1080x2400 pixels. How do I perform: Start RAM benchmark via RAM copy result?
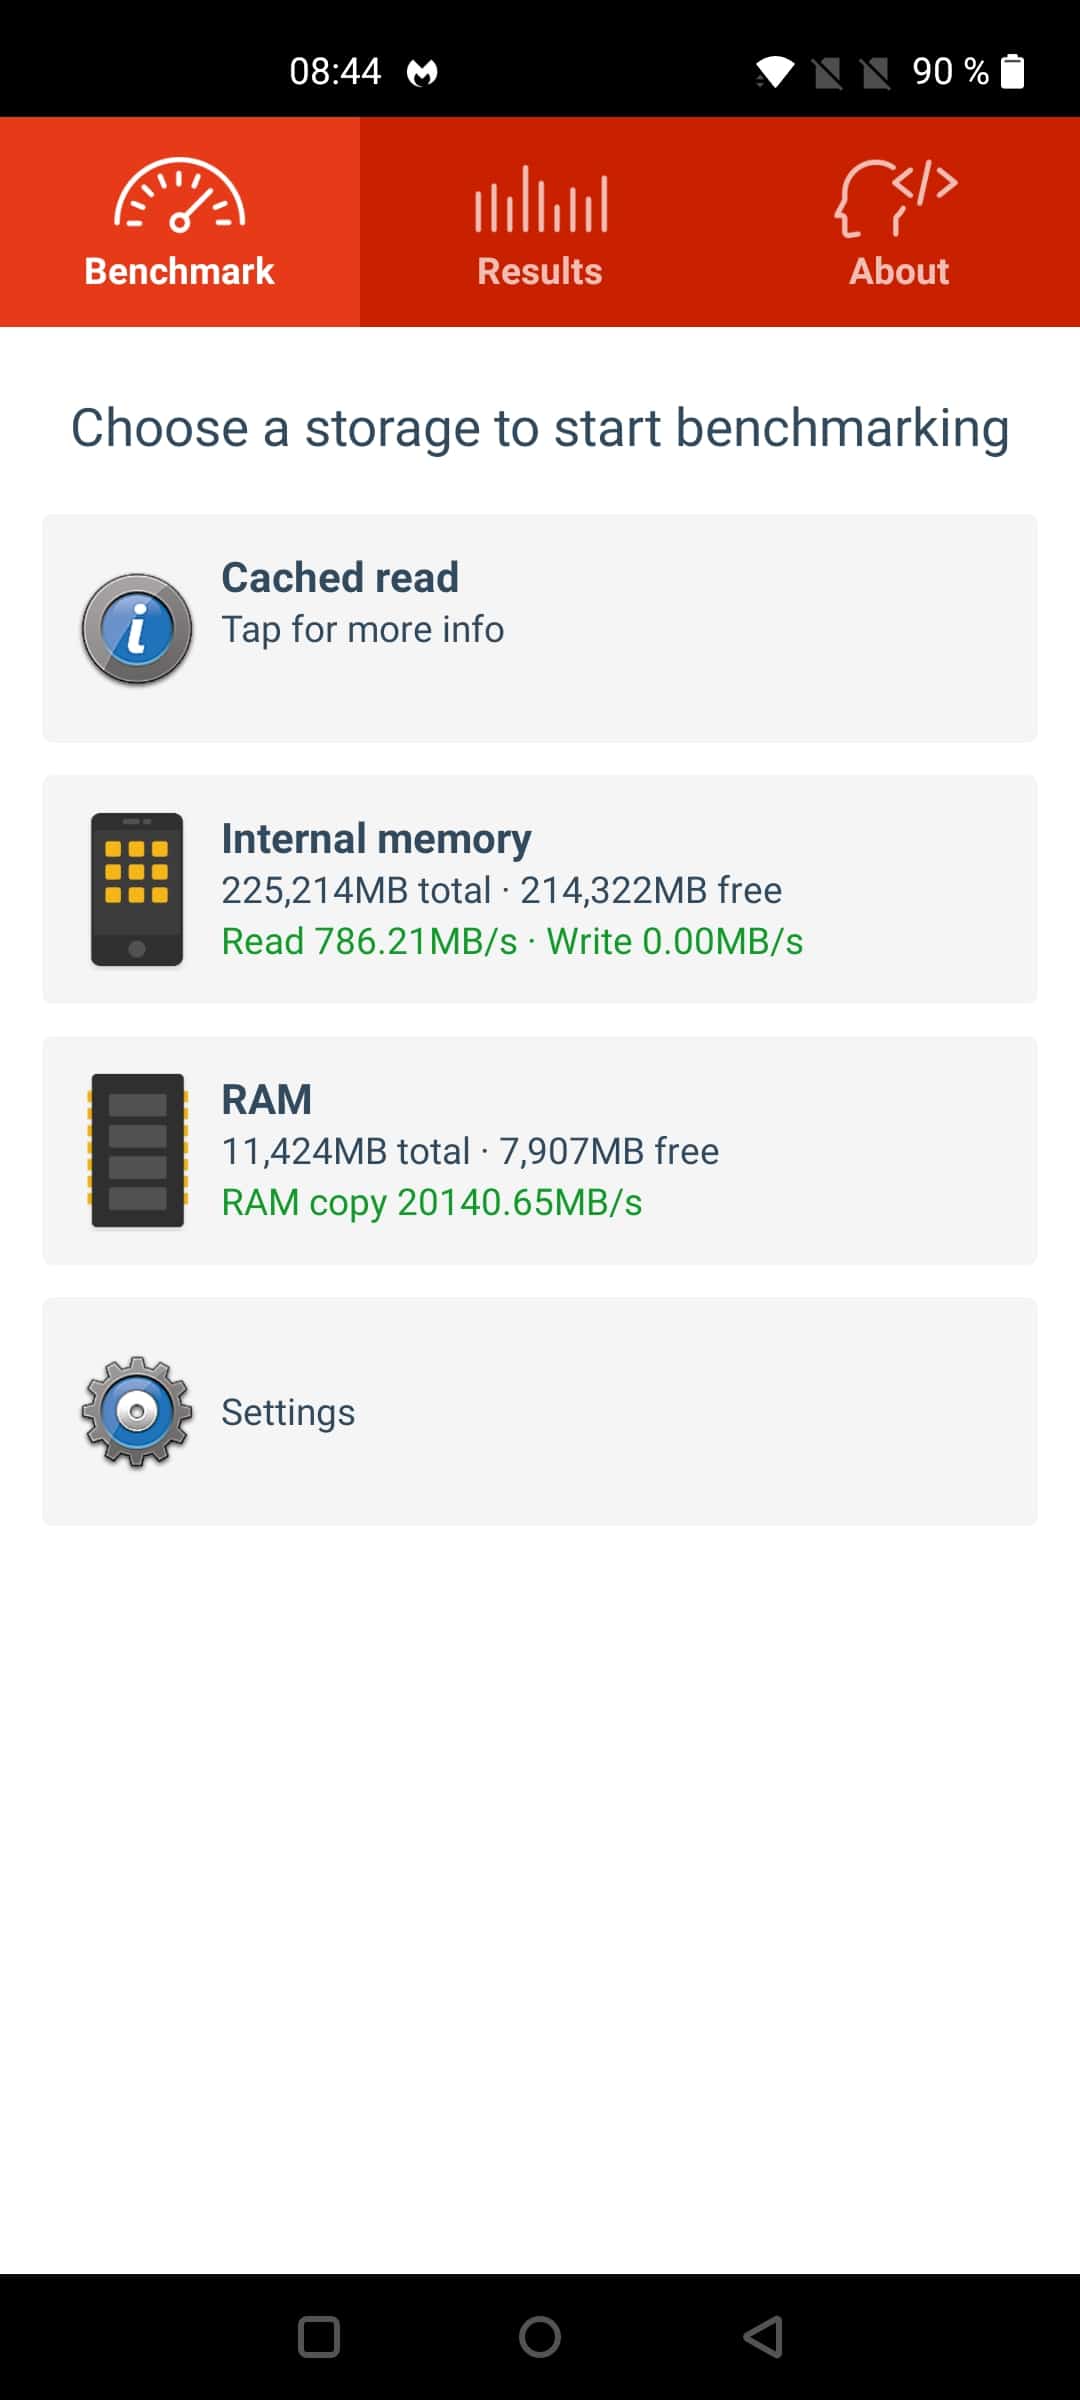pos(432,1203)
